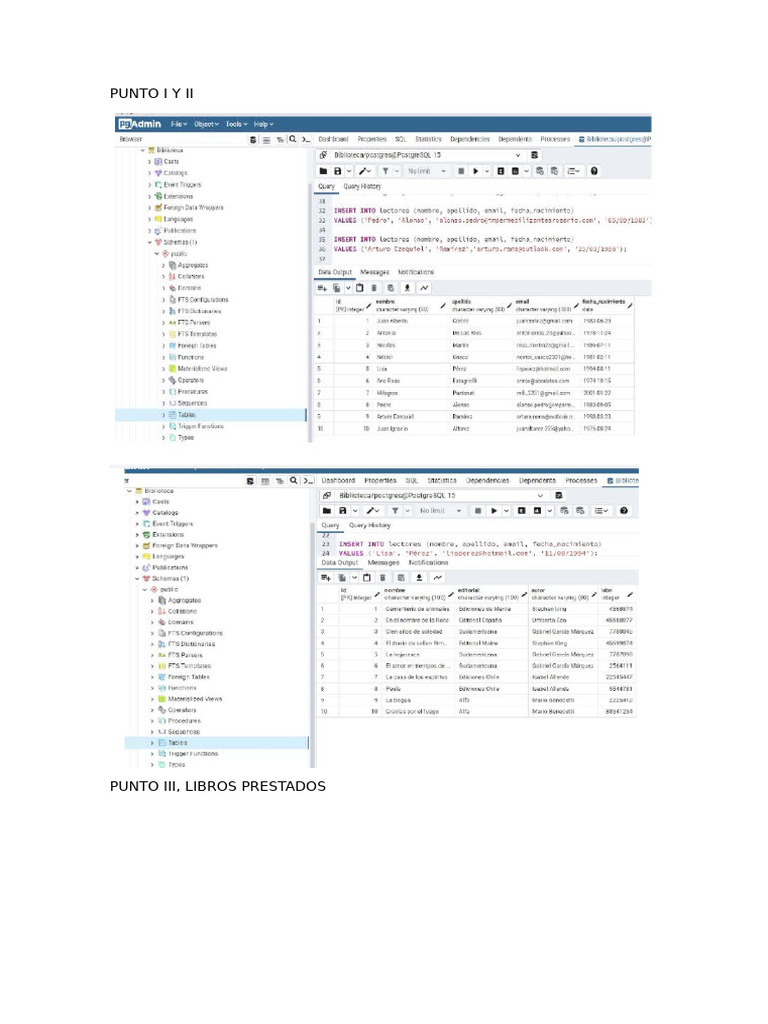Open the File menu in pgAdmin

pyautogui.click(x=179, y=124)
